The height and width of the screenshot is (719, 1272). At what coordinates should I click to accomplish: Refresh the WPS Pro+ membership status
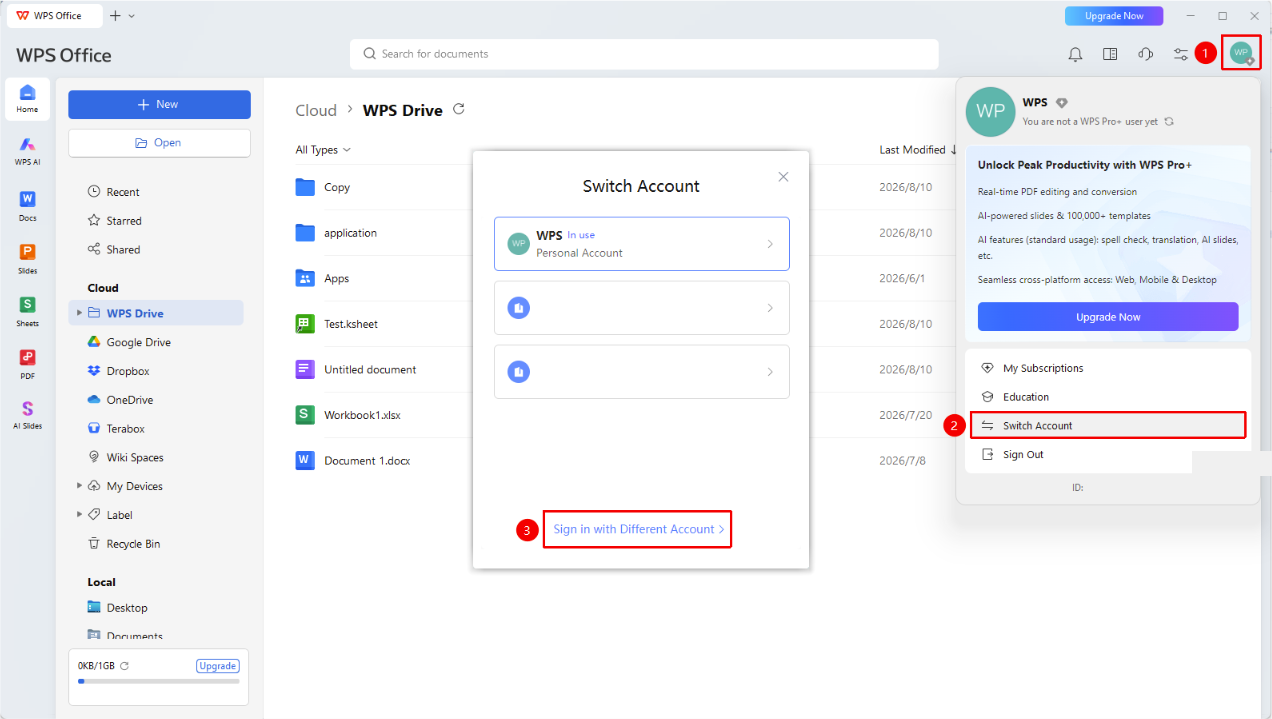[x=1169, y=121]
